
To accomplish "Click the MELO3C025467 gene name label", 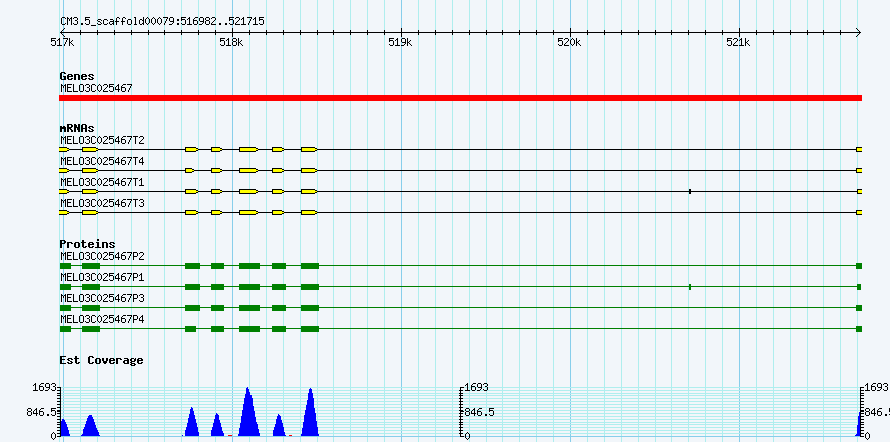I will (96, 88).
